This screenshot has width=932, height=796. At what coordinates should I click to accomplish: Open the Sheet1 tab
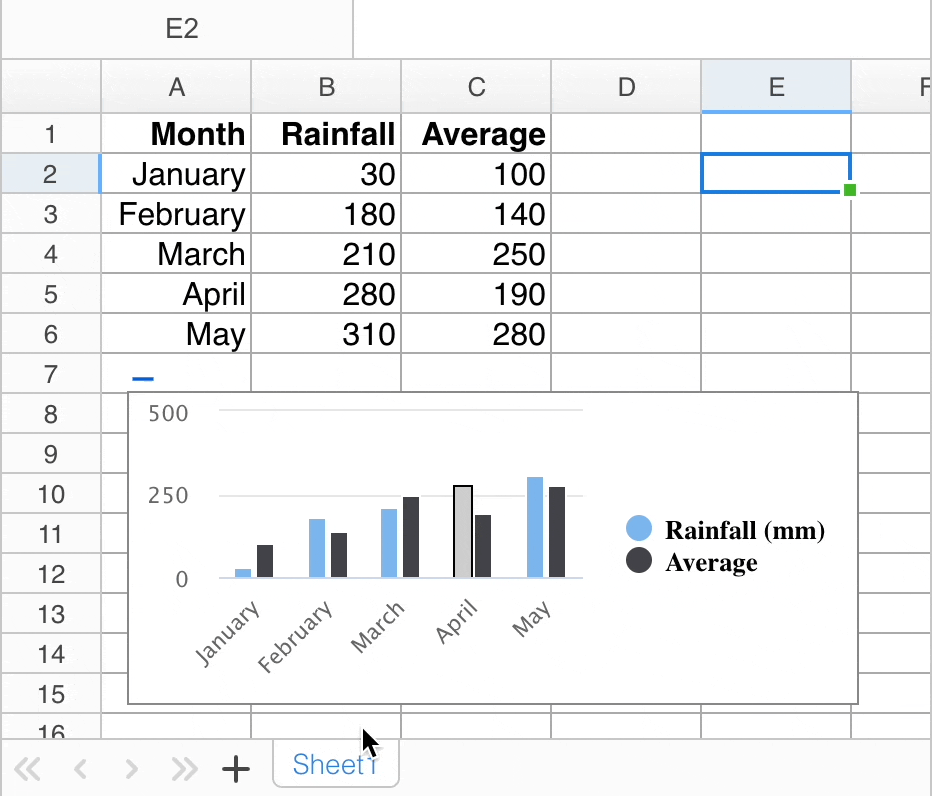tap(336, 764)
